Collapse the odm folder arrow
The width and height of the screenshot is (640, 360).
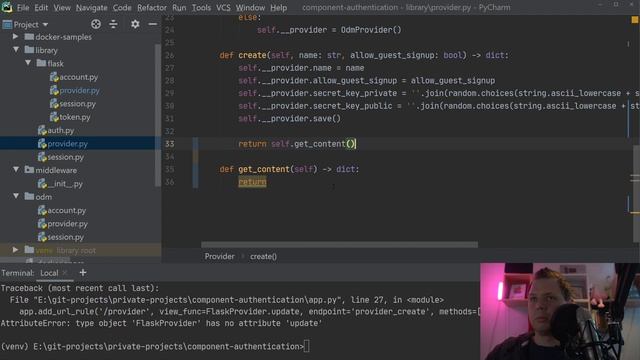coord(16,196)
